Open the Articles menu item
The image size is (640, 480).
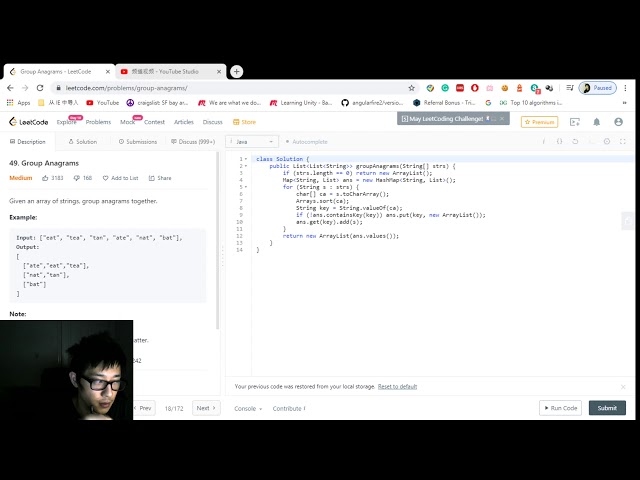click(x=184, y=122)
